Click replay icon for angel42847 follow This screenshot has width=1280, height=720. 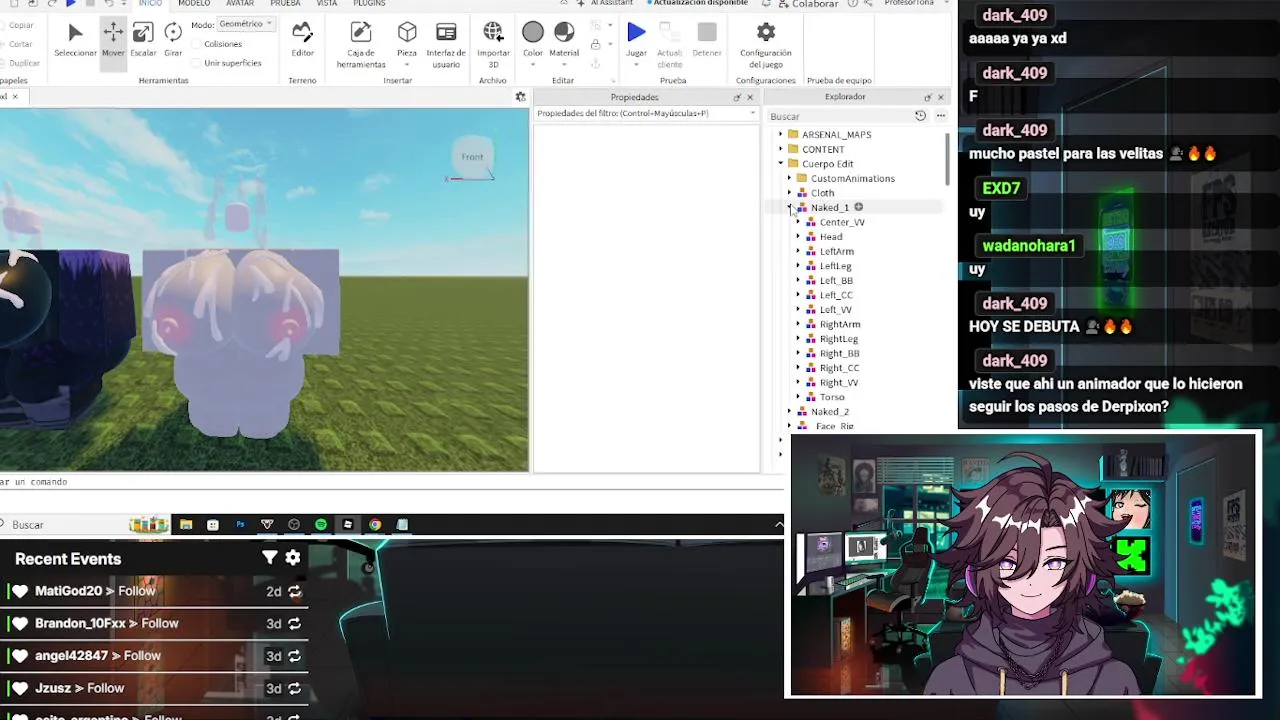[294, 655]
